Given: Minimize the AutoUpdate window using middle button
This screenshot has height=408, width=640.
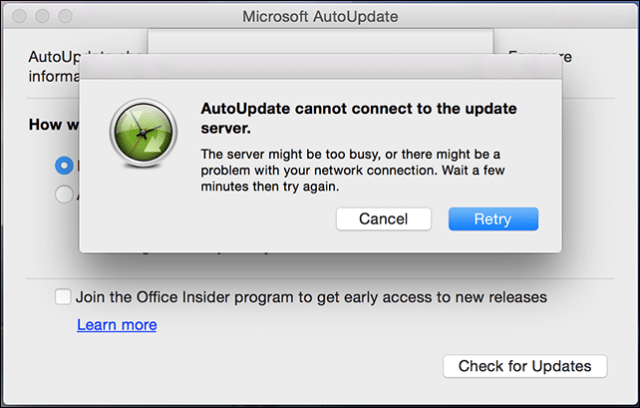Looking at the screenshot, I should click(42, 16).
